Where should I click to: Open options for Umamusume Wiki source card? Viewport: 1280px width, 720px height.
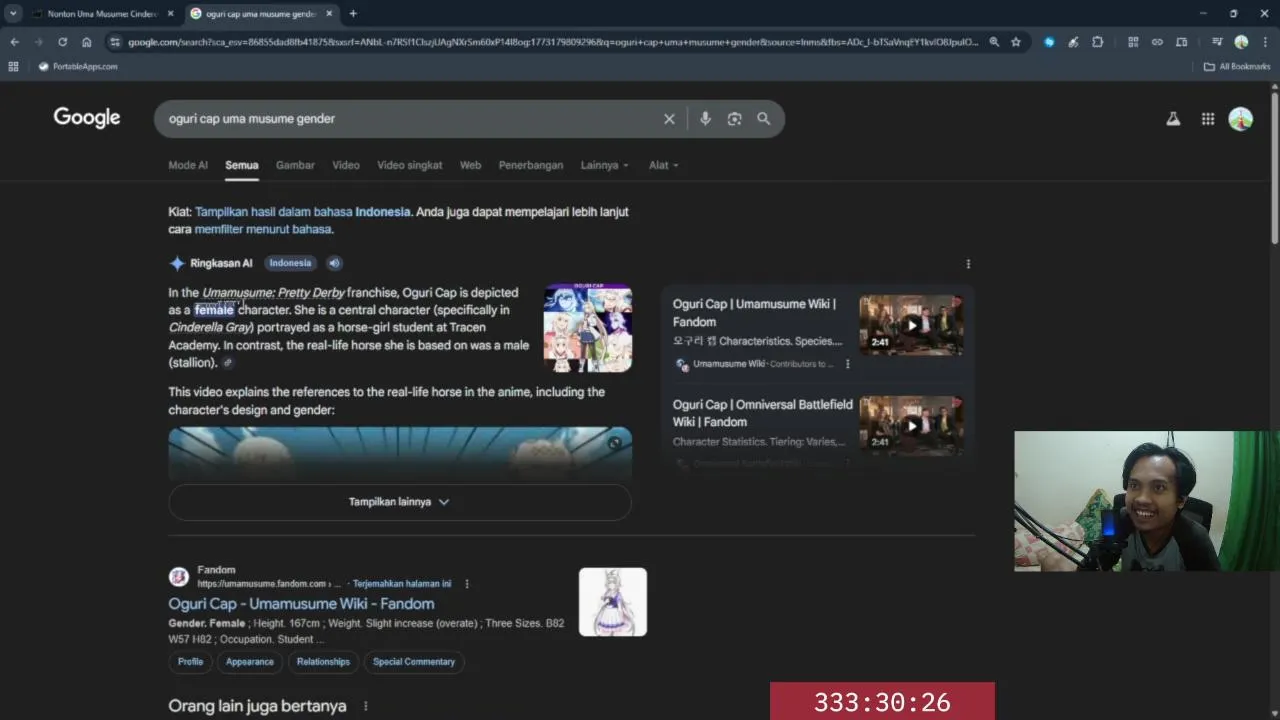[847, 364]
